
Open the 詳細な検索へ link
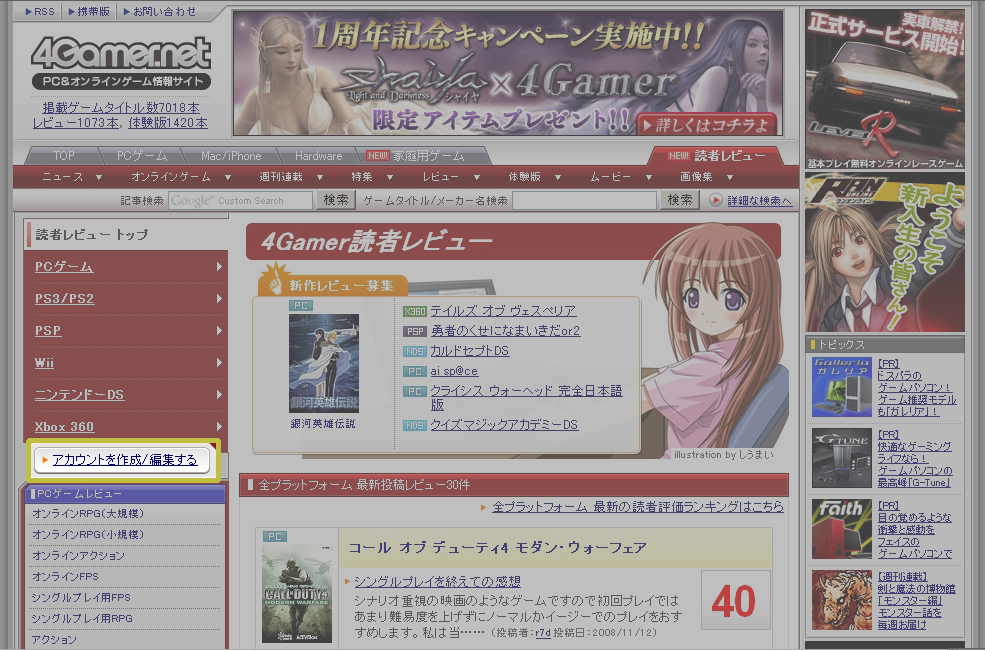click(759, 201)
